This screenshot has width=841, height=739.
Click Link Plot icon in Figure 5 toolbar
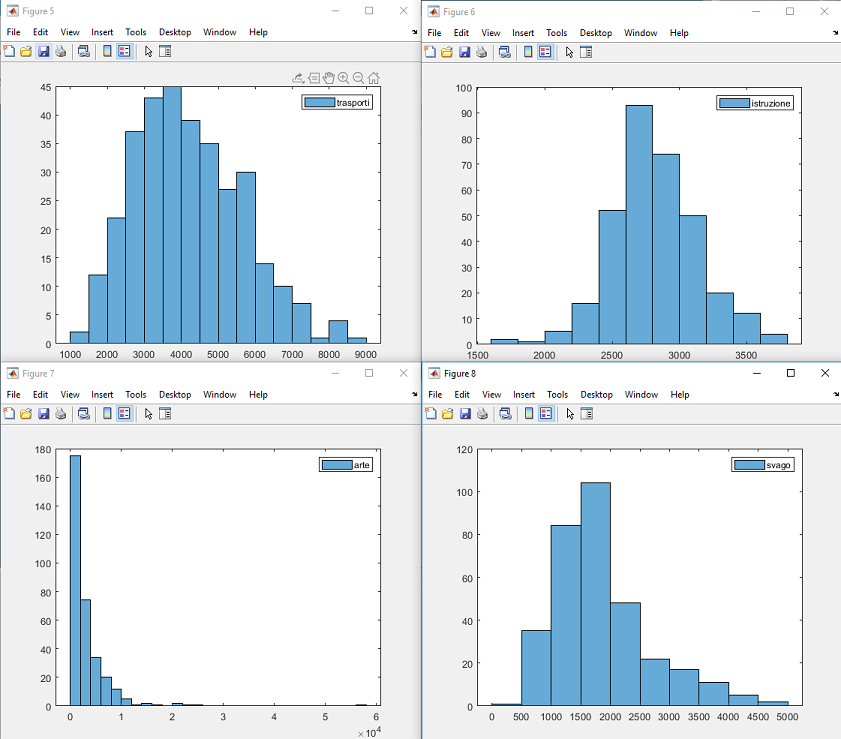pos(84,51)
